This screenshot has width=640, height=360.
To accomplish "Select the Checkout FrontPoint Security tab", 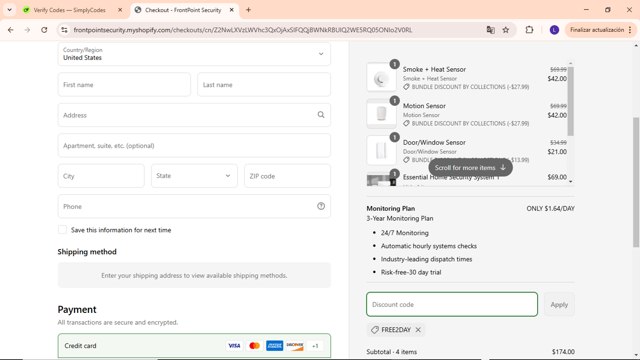I will pyautogui.click(x=183, y=10).
